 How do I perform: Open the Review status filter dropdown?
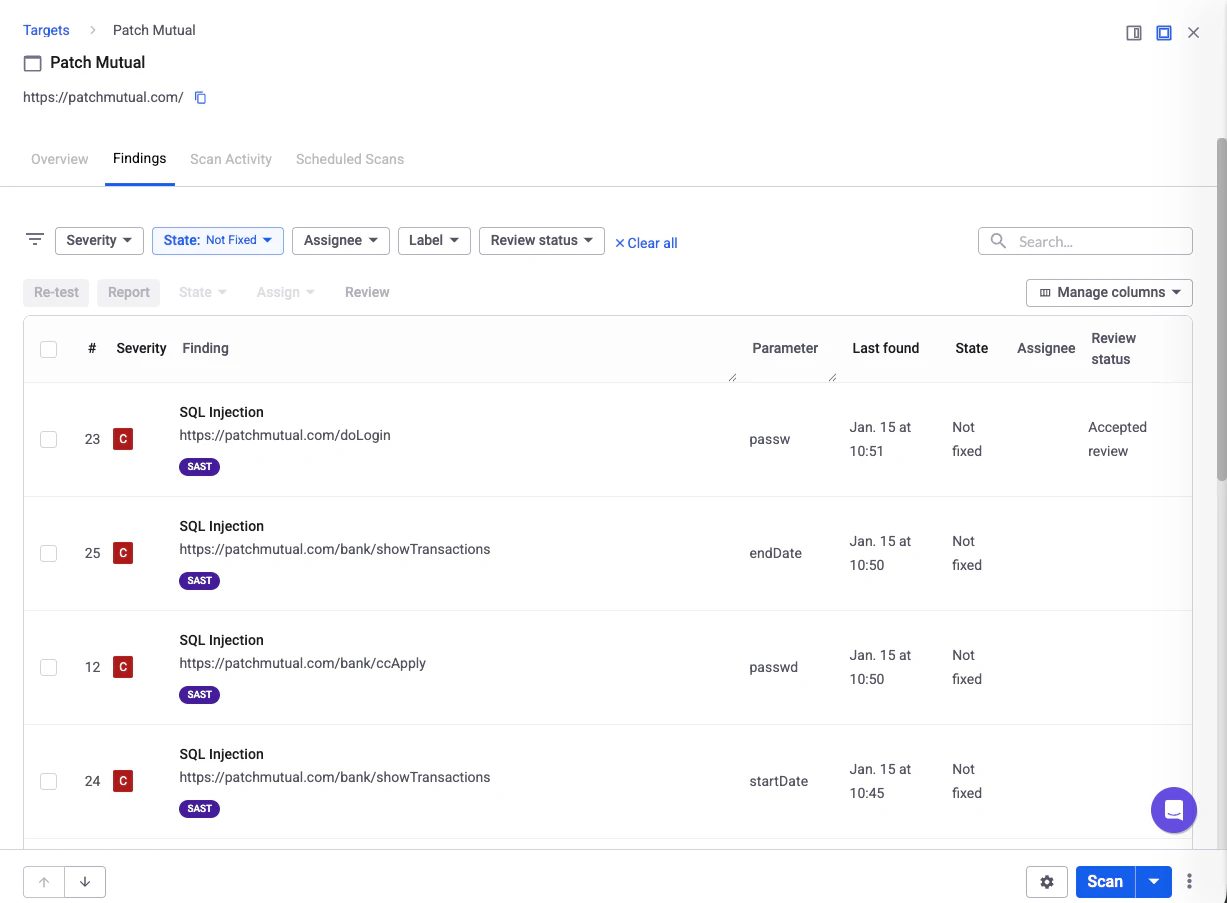[x=542, y=240]
